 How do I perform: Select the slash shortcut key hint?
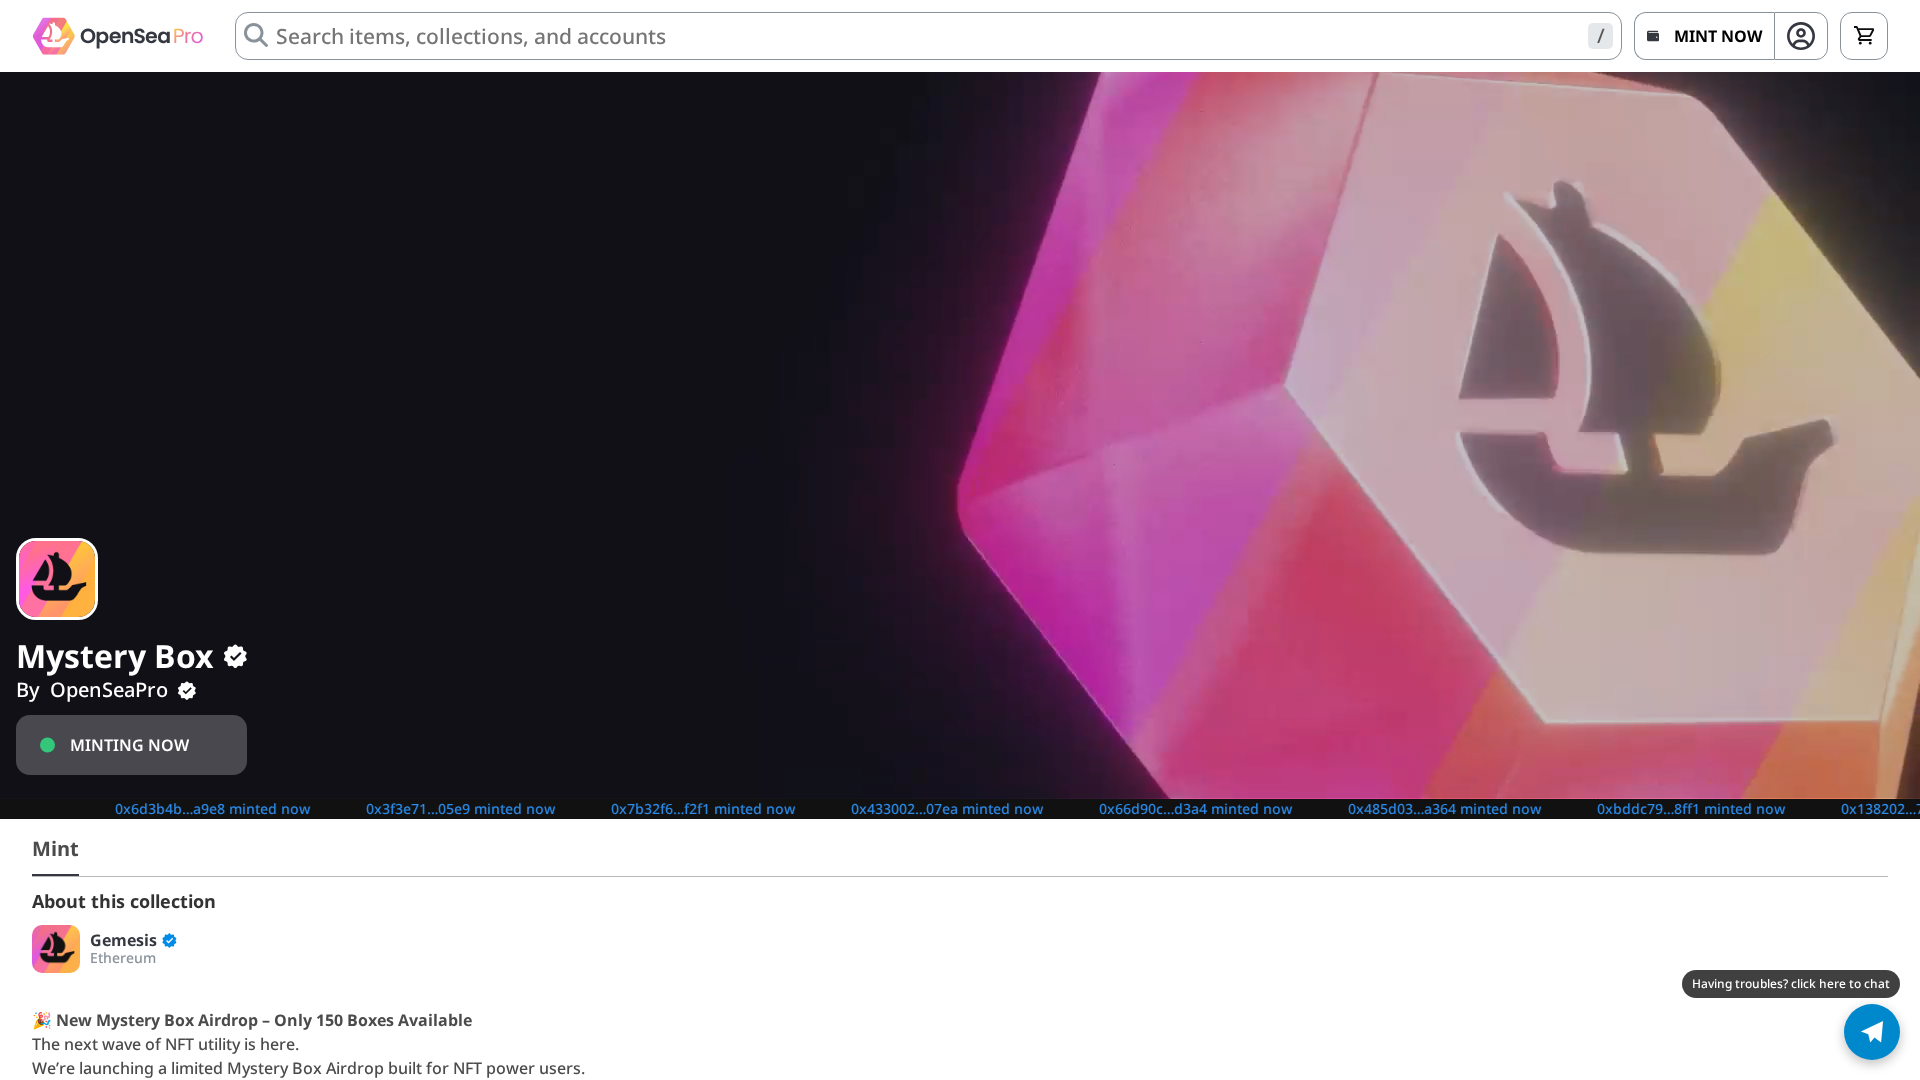(1600, 36)
